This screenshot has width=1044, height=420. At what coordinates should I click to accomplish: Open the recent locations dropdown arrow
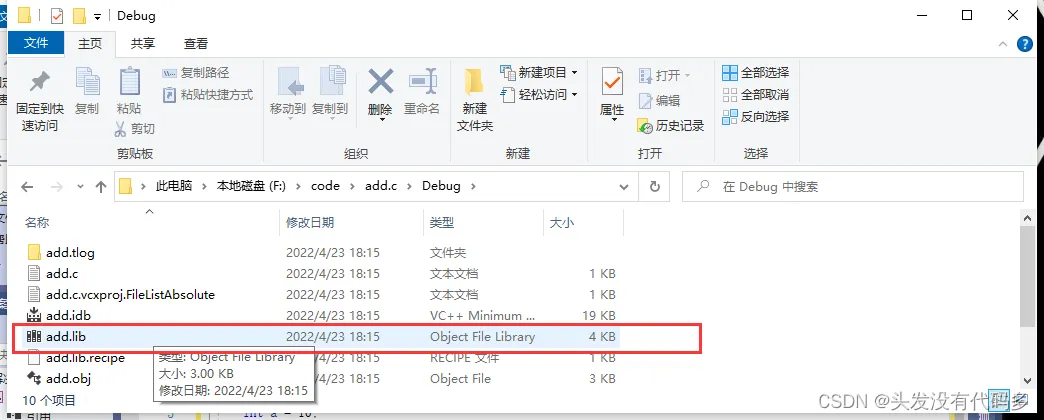[x=81, y=187]
